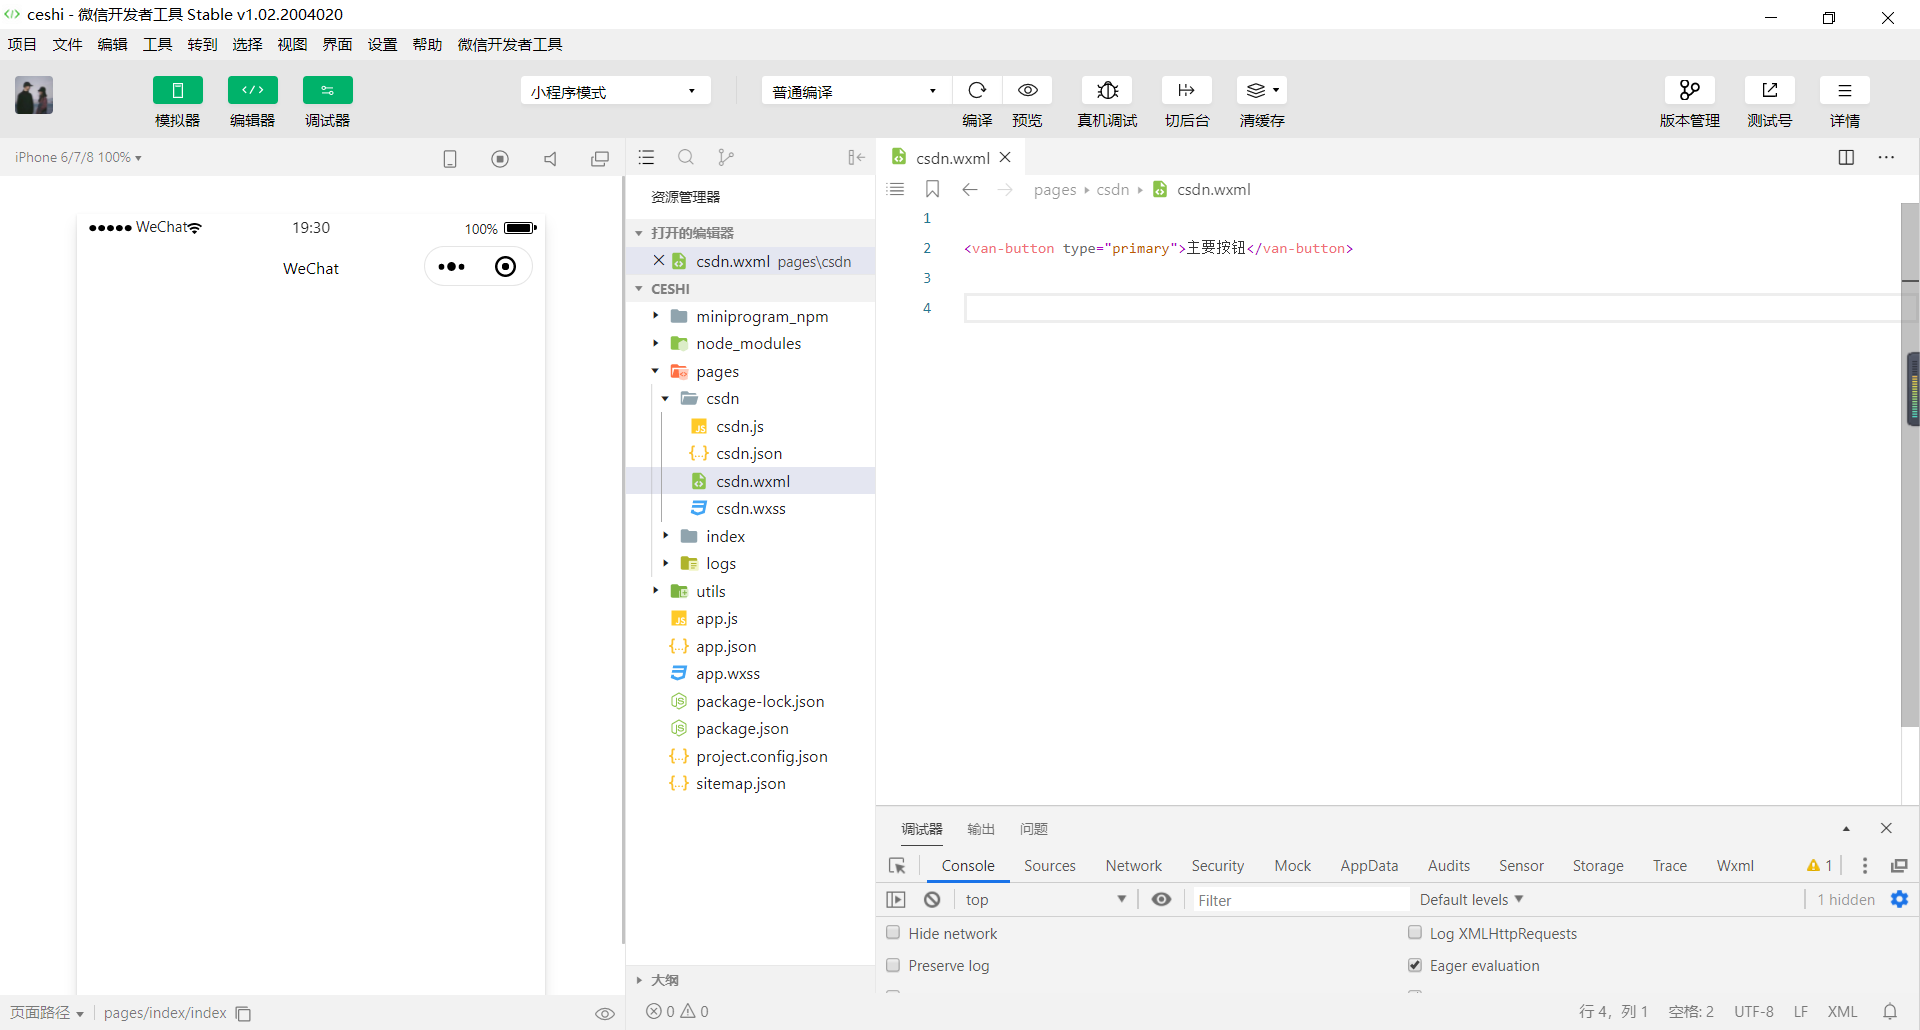Open console settings gear
This screenshot has width=1920, height=1030.
point(1899,900)
